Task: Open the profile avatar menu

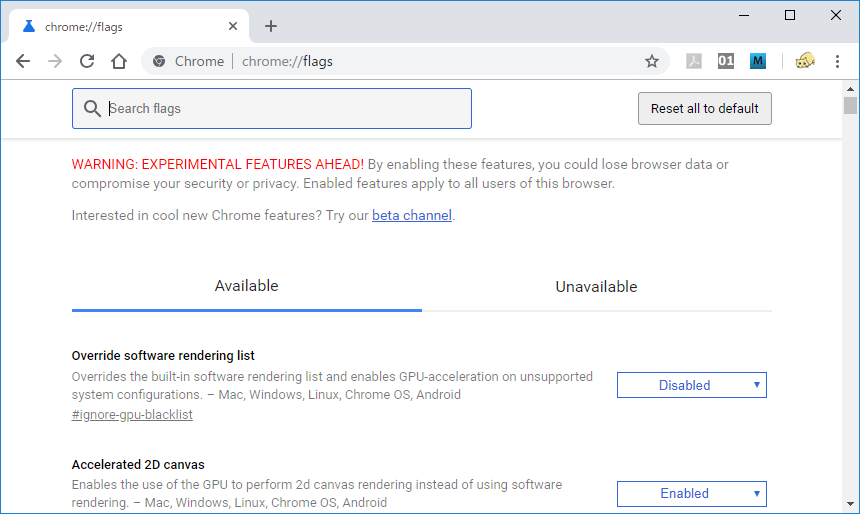Action: (805, 61)
